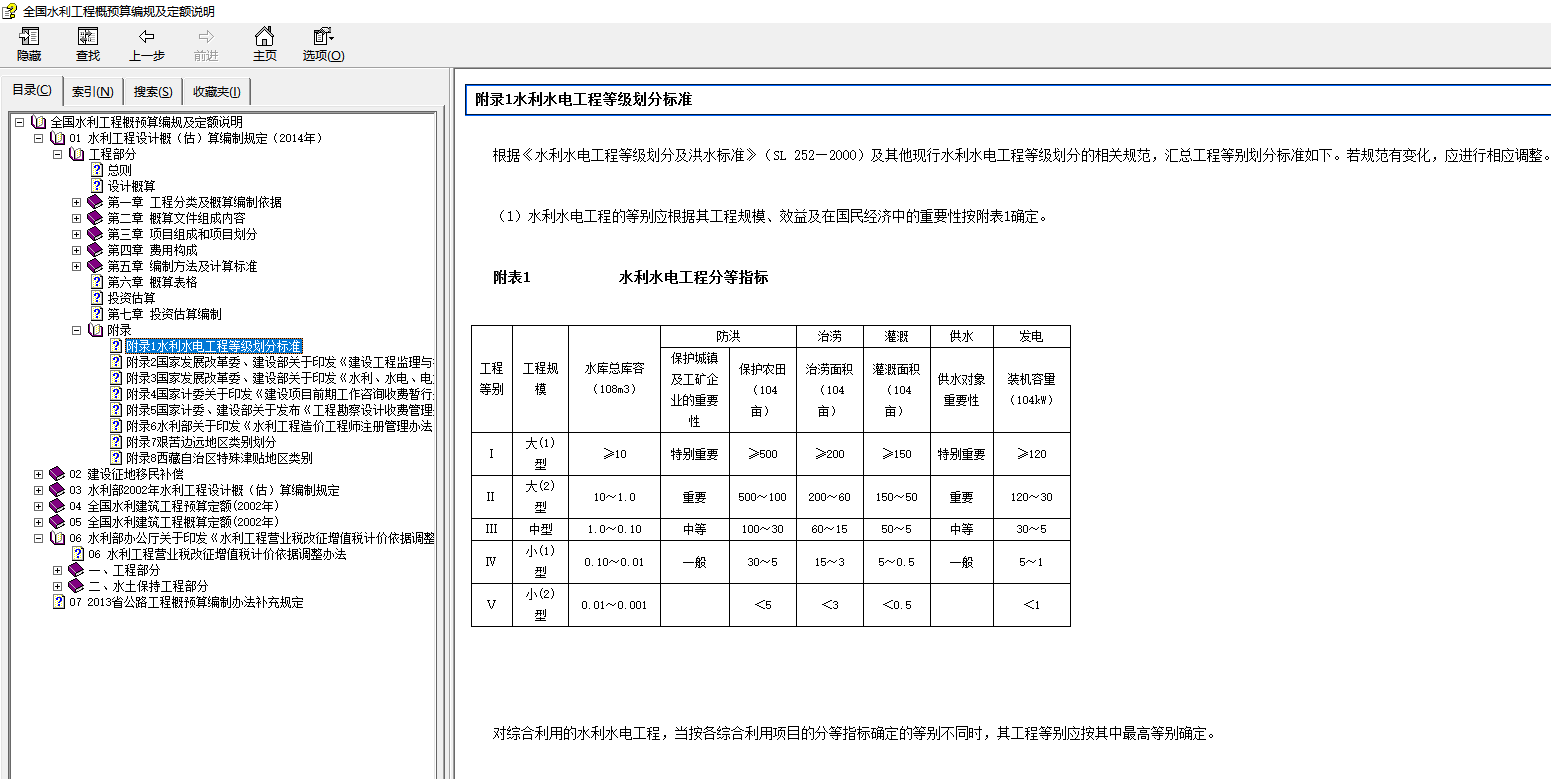
Task: Open 附录6水利部关于印发 topic
Action: point(279,426)
